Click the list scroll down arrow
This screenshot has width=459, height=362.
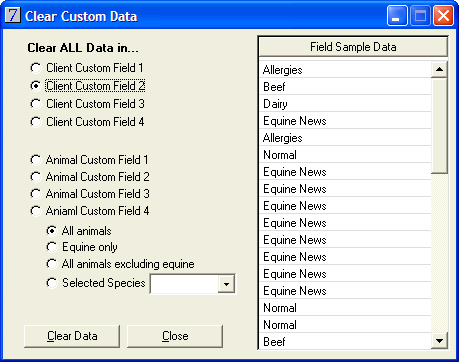pyautogui.click(x=439, y=341)
